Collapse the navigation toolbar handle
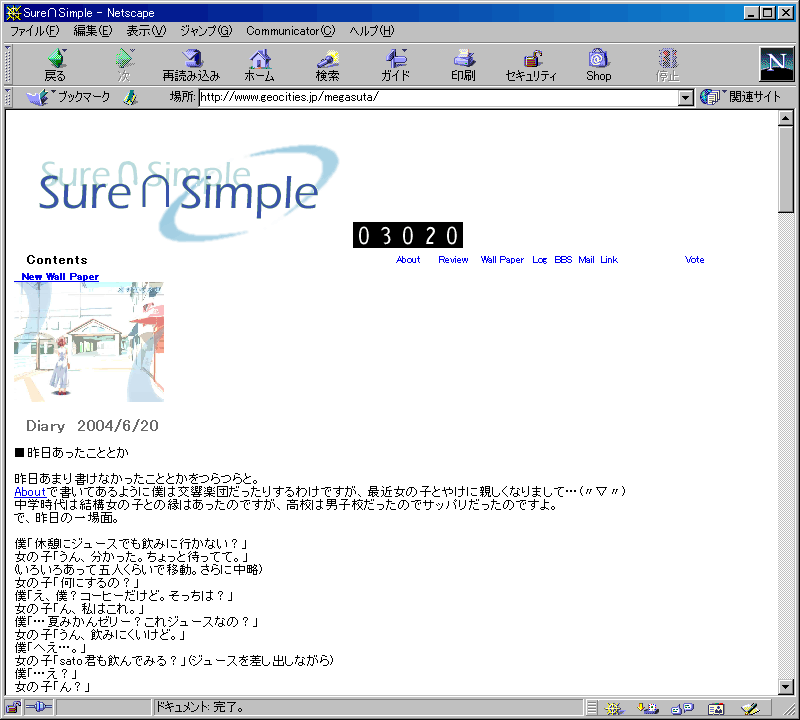Viewport: 800px width, 720px height. tap(8, 65)
